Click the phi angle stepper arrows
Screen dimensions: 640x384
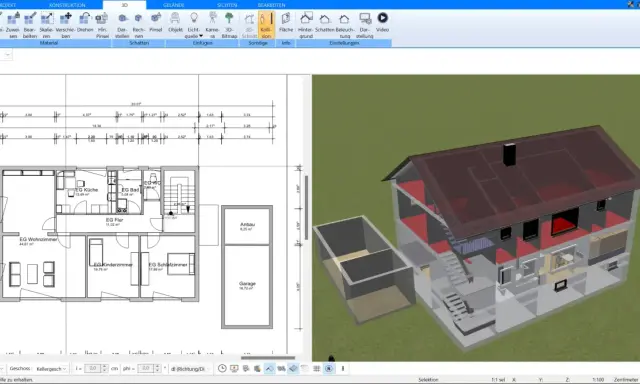pos(158,368)
